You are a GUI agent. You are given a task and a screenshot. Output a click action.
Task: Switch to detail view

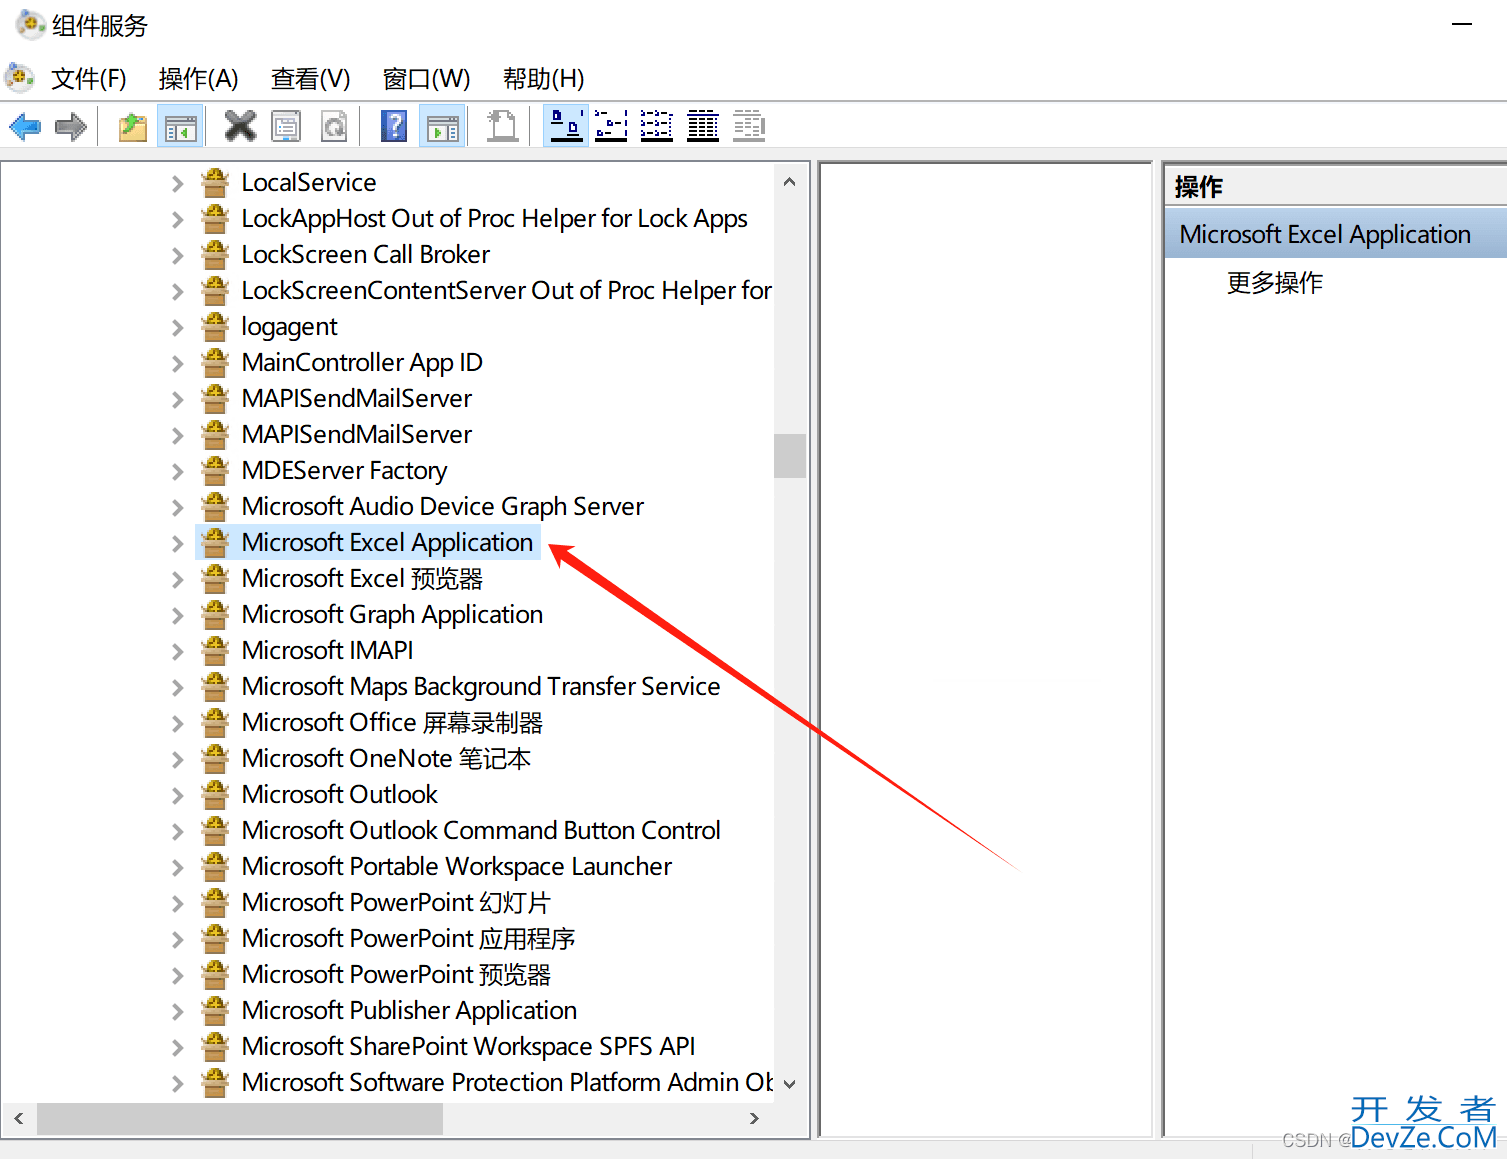[703, 127]
